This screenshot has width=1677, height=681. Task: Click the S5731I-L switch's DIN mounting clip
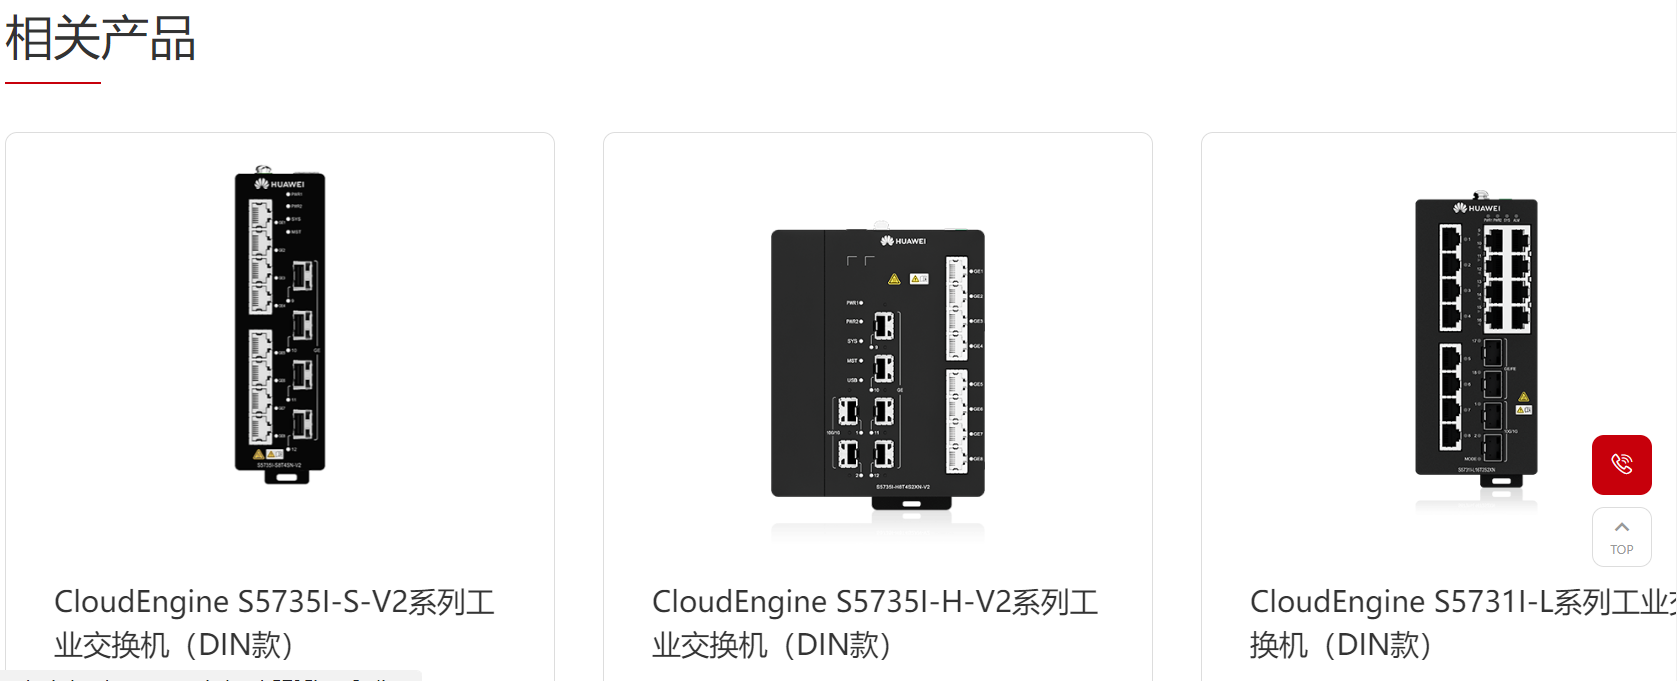[x=1500, y=480]
